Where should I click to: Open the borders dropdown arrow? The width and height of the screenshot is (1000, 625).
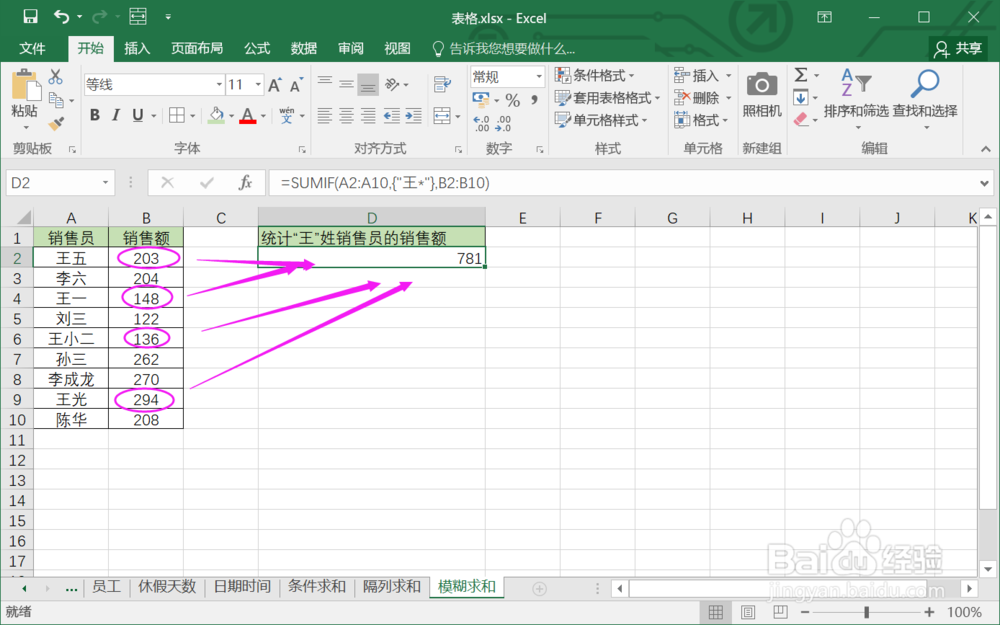click(193, 116)
